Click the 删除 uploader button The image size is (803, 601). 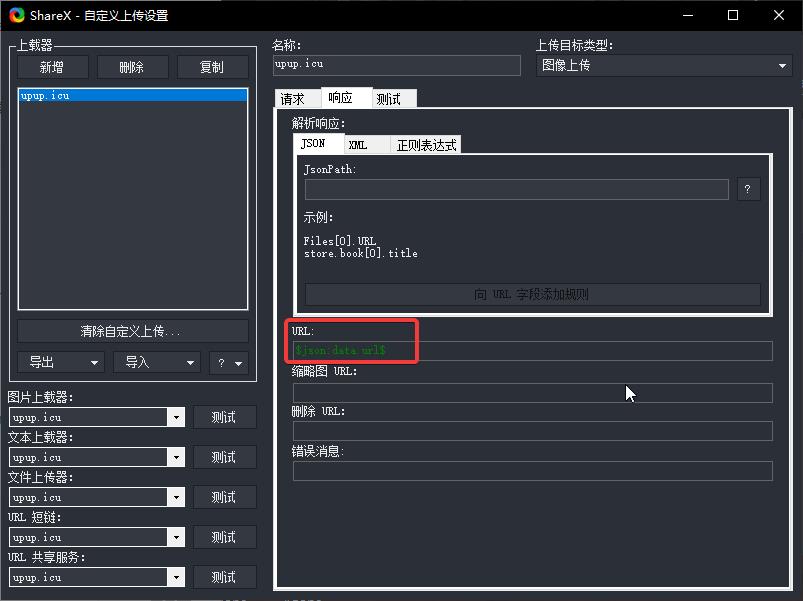point(132,67)
